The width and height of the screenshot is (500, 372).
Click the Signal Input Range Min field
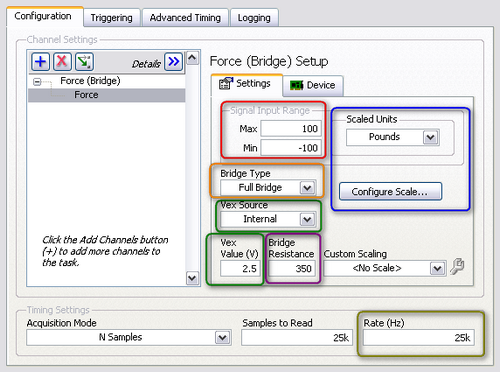[291, 148]
